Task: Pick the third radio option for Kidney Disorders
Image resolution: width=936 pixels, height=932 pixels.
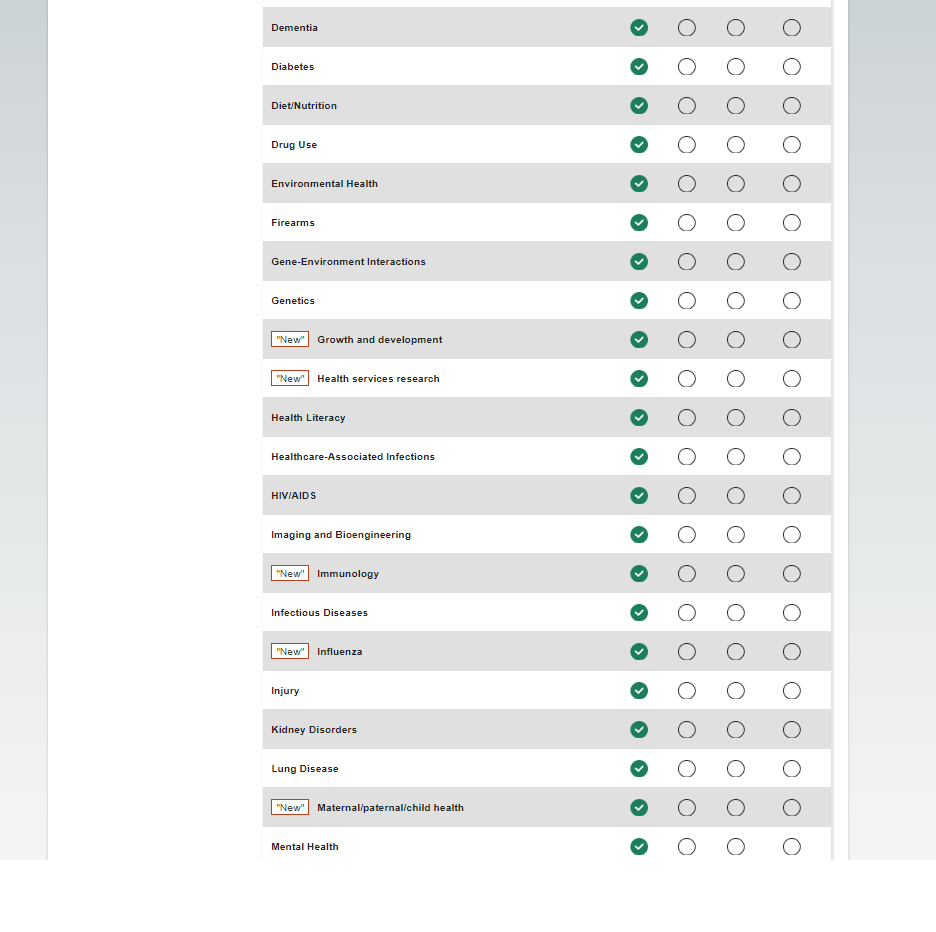Action: [736, 730]
